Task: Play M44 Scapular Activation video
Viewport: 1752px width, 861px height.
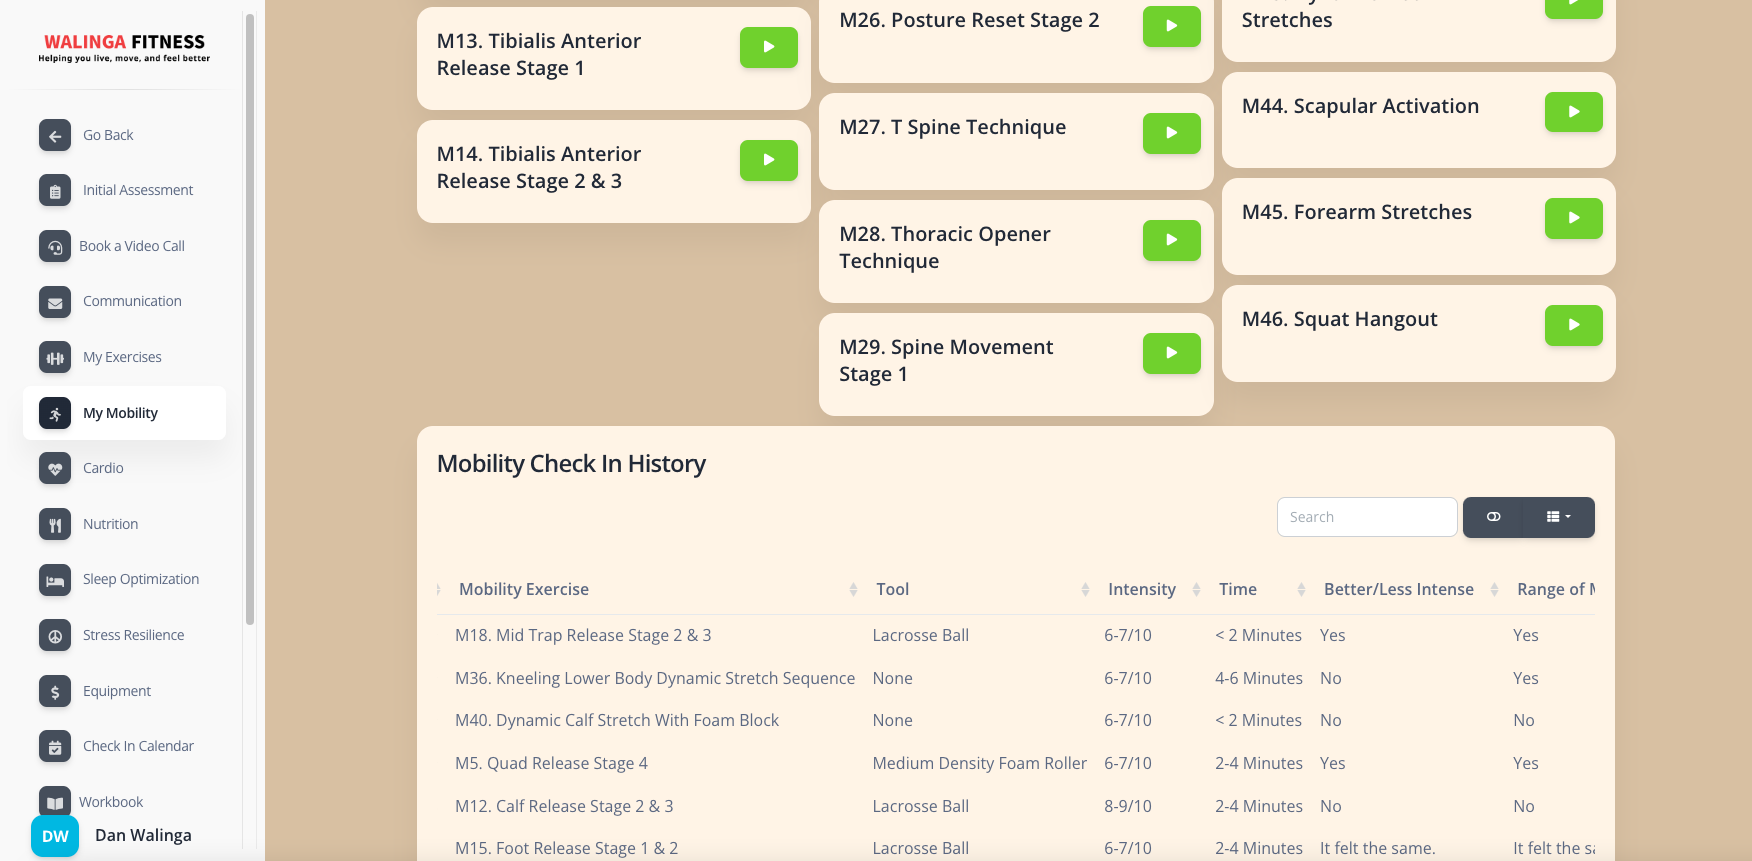Action: [x=1574, y=112]
